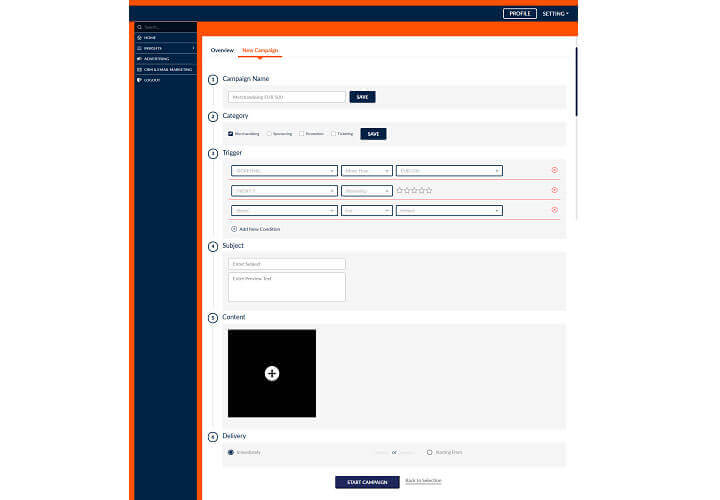The image size is (720, 500).
Task: Delete the second trigger condition row
Action: pos(555,190)
